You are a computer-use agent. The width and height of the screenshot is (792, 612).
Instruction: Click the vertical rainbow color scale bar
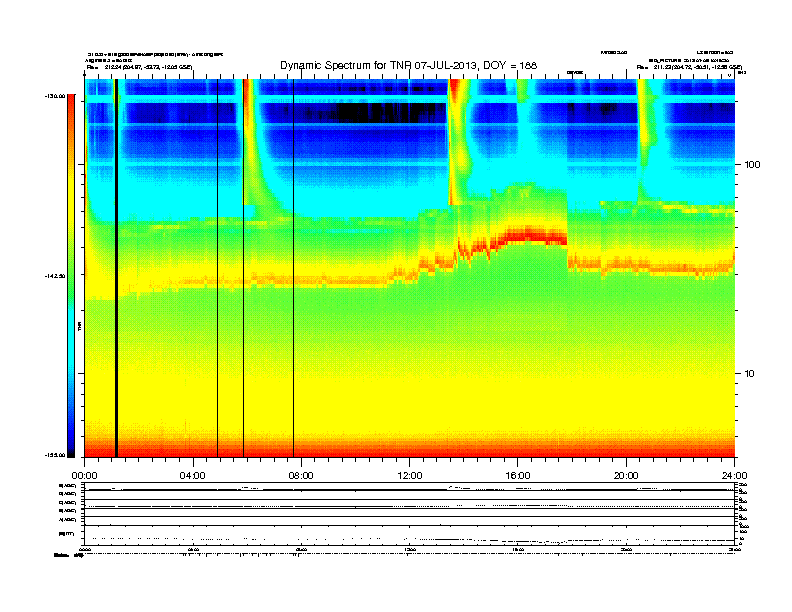71,276
